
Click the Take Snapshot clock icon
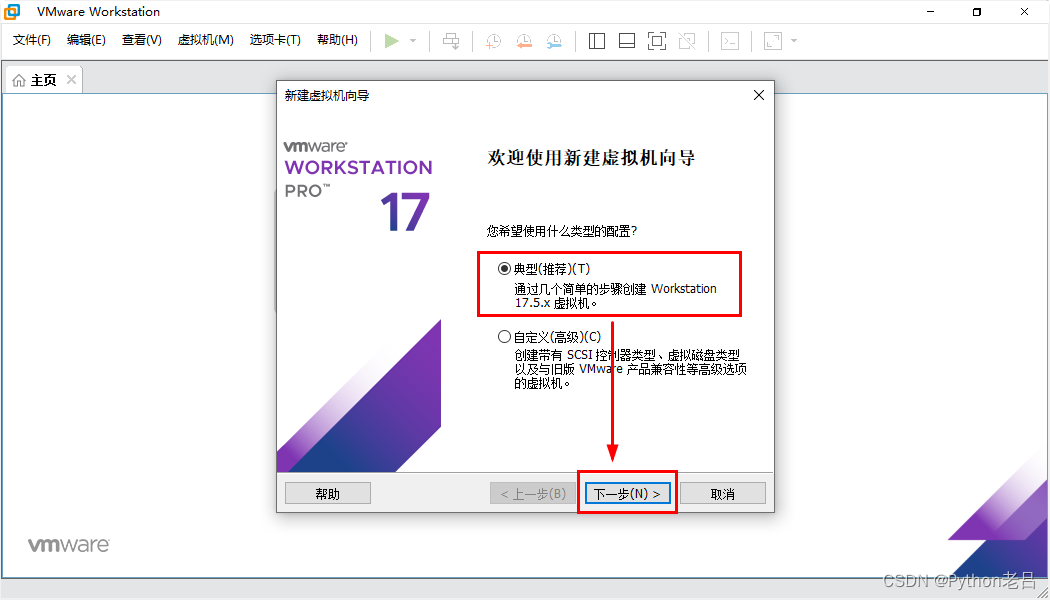(x=494, y=41)
